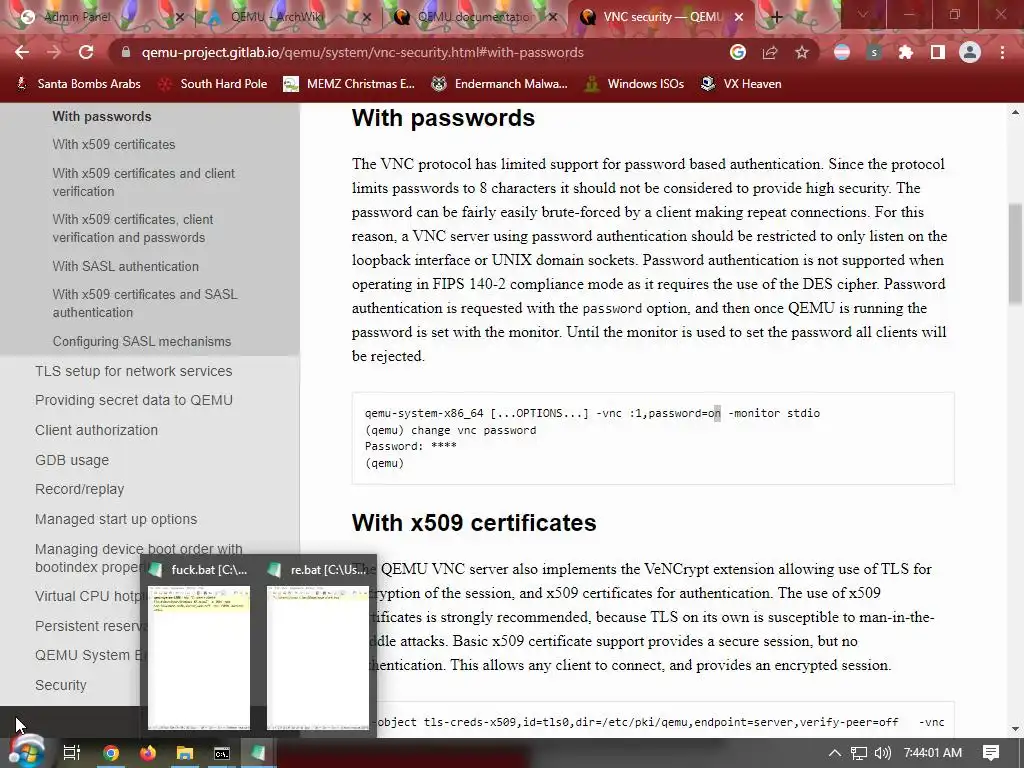Viewport: 1024px width, 768px height.
Task: Switch to the QEMU documentation tab
Action: click(475, 17)
